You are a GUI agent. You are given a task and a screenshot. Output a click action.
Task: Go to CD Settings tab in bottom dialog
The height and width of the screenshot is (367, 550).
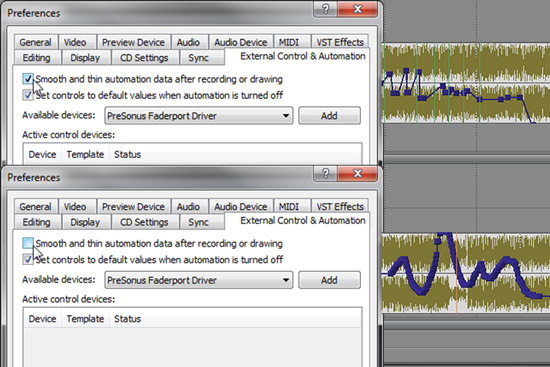pyautogui.click(x=144, y=222)
